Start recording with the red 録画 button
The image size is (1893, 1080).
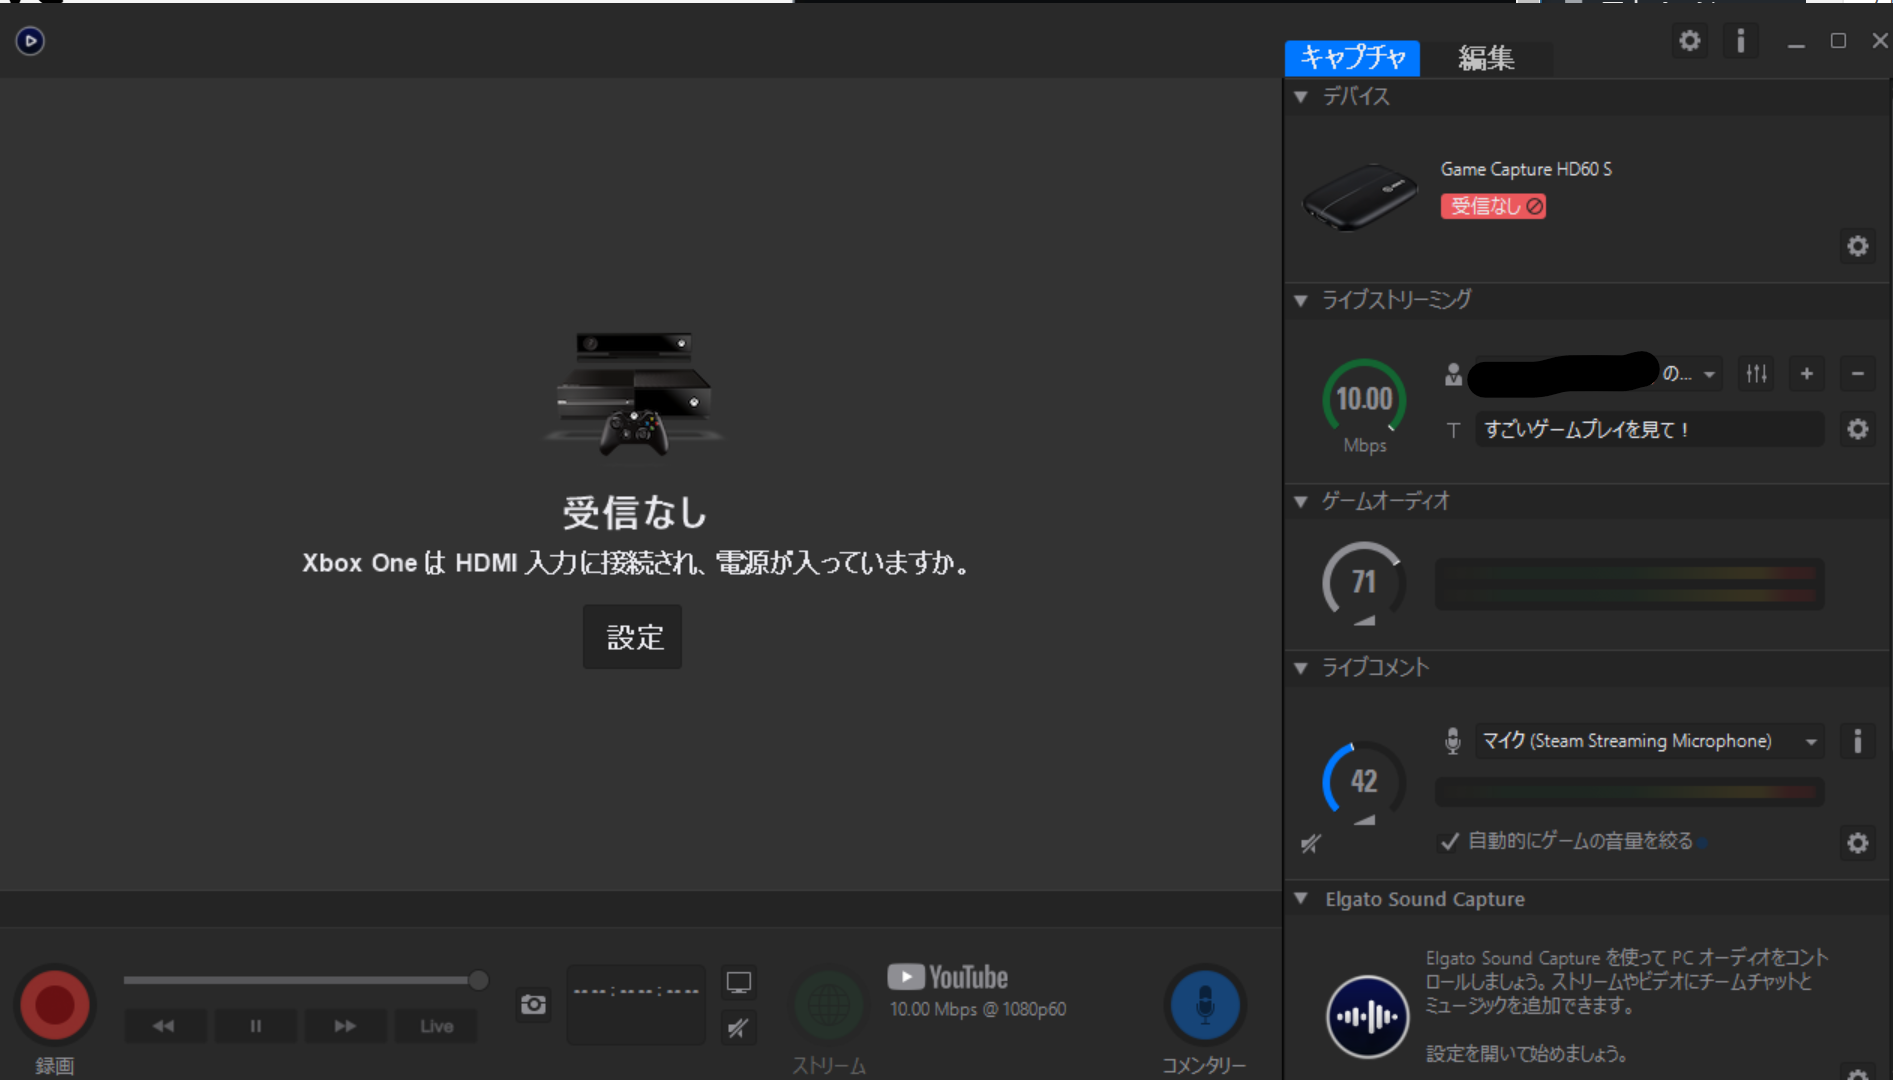coord(55,1005)
